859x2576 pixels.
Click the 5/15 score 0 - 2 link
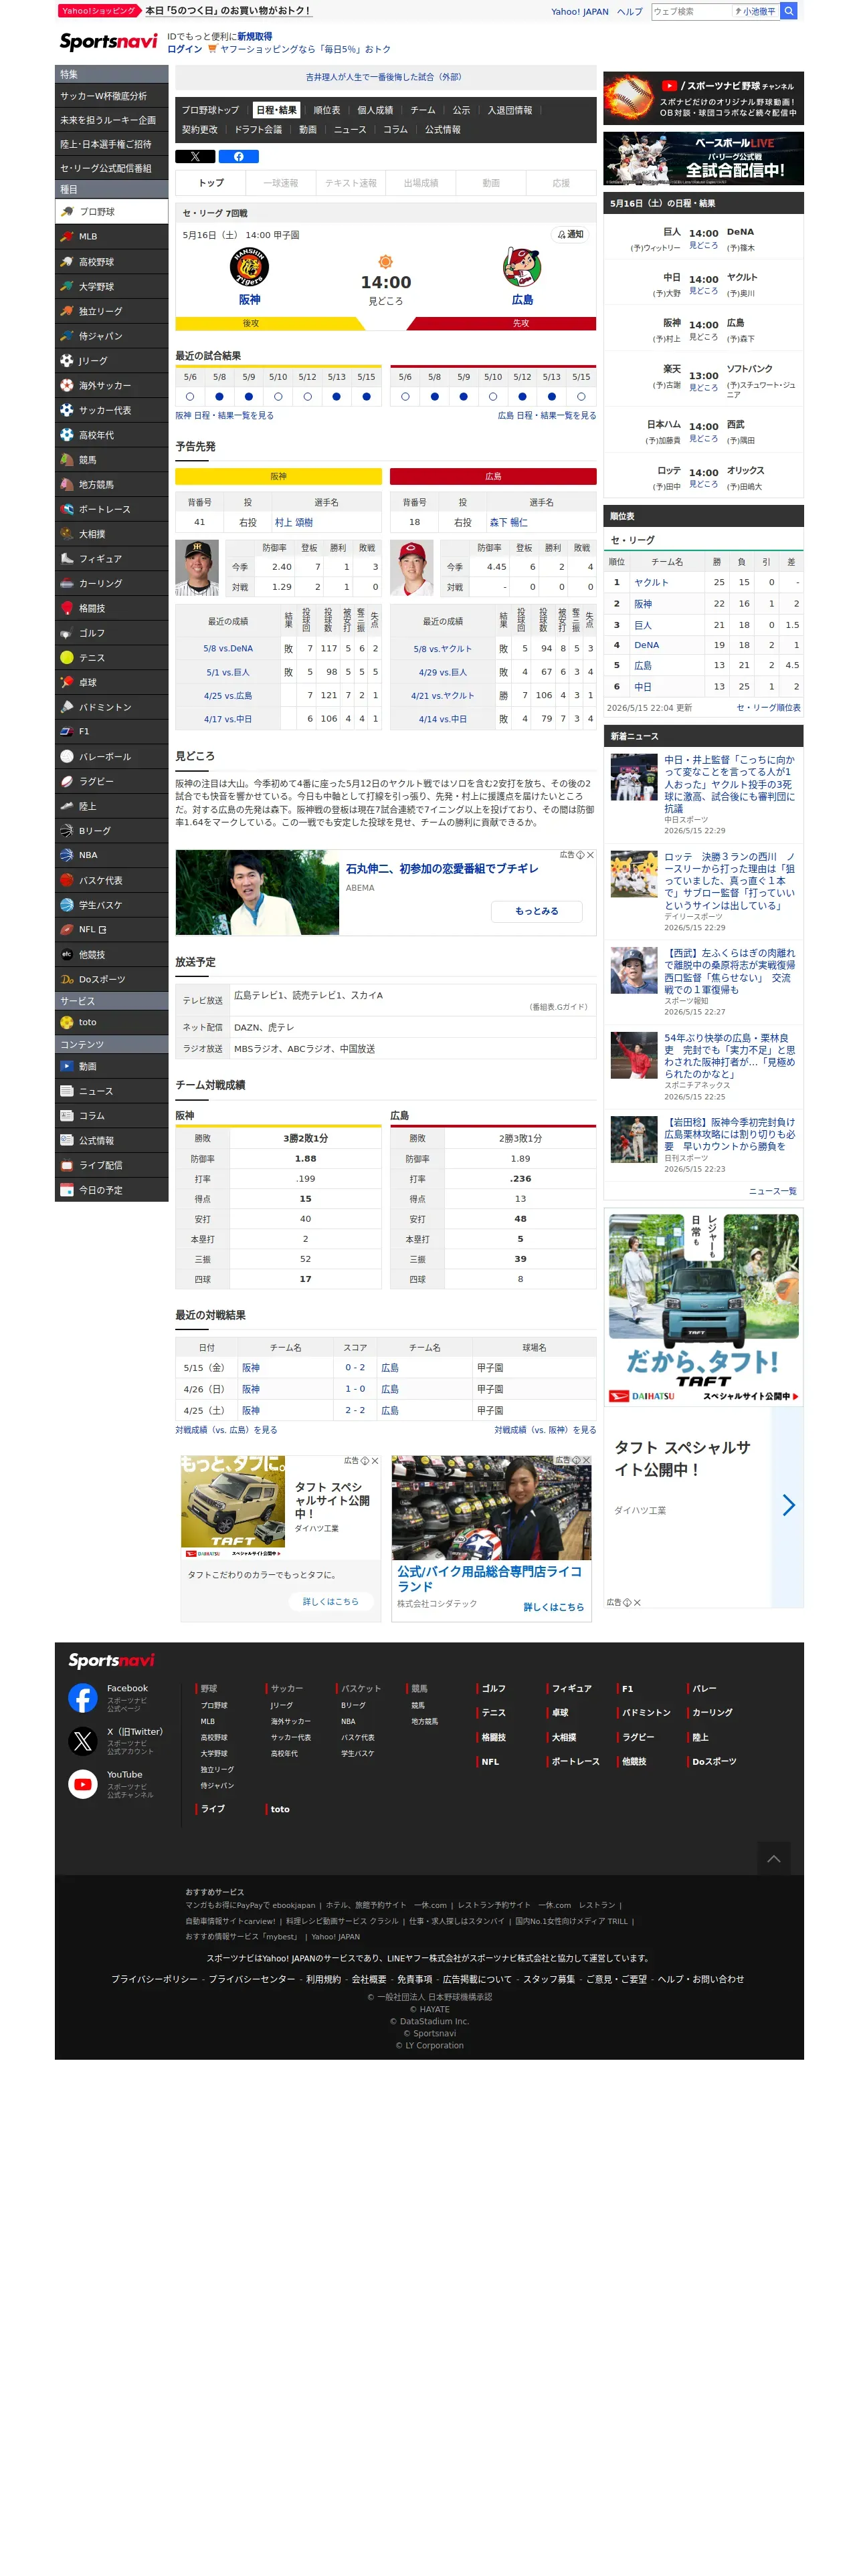[355, 1367]
